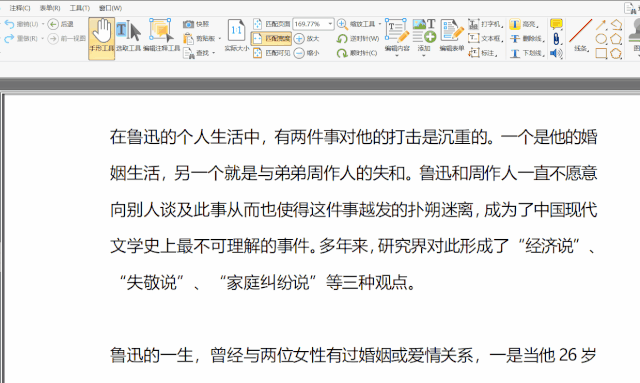Image resolution: width=640 pixels, height=383 pixels.
Task: Take a Snapshot (快照) with the camera icon
Action: (196, 24)
